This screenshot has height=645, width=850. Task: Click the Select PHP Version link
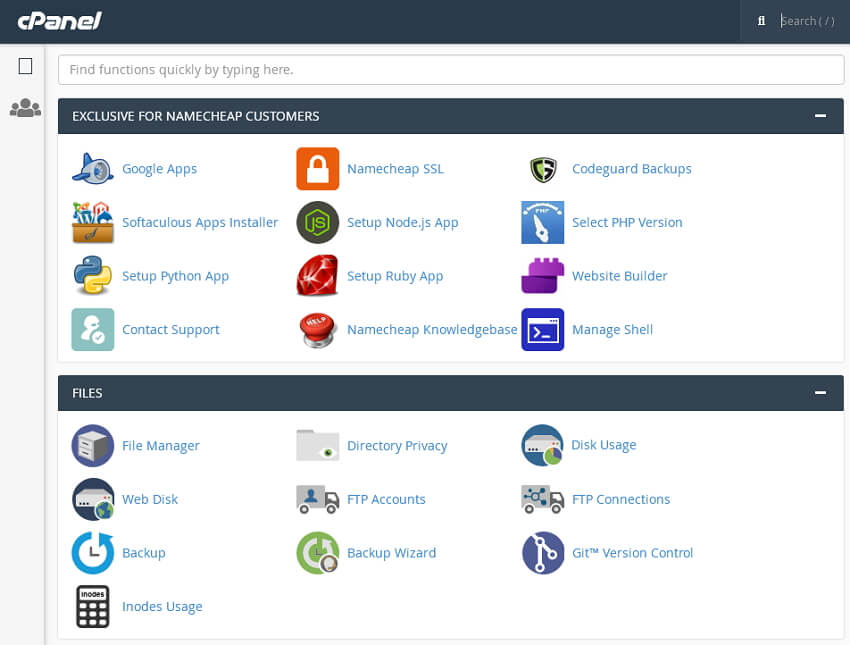click(627, 223)
